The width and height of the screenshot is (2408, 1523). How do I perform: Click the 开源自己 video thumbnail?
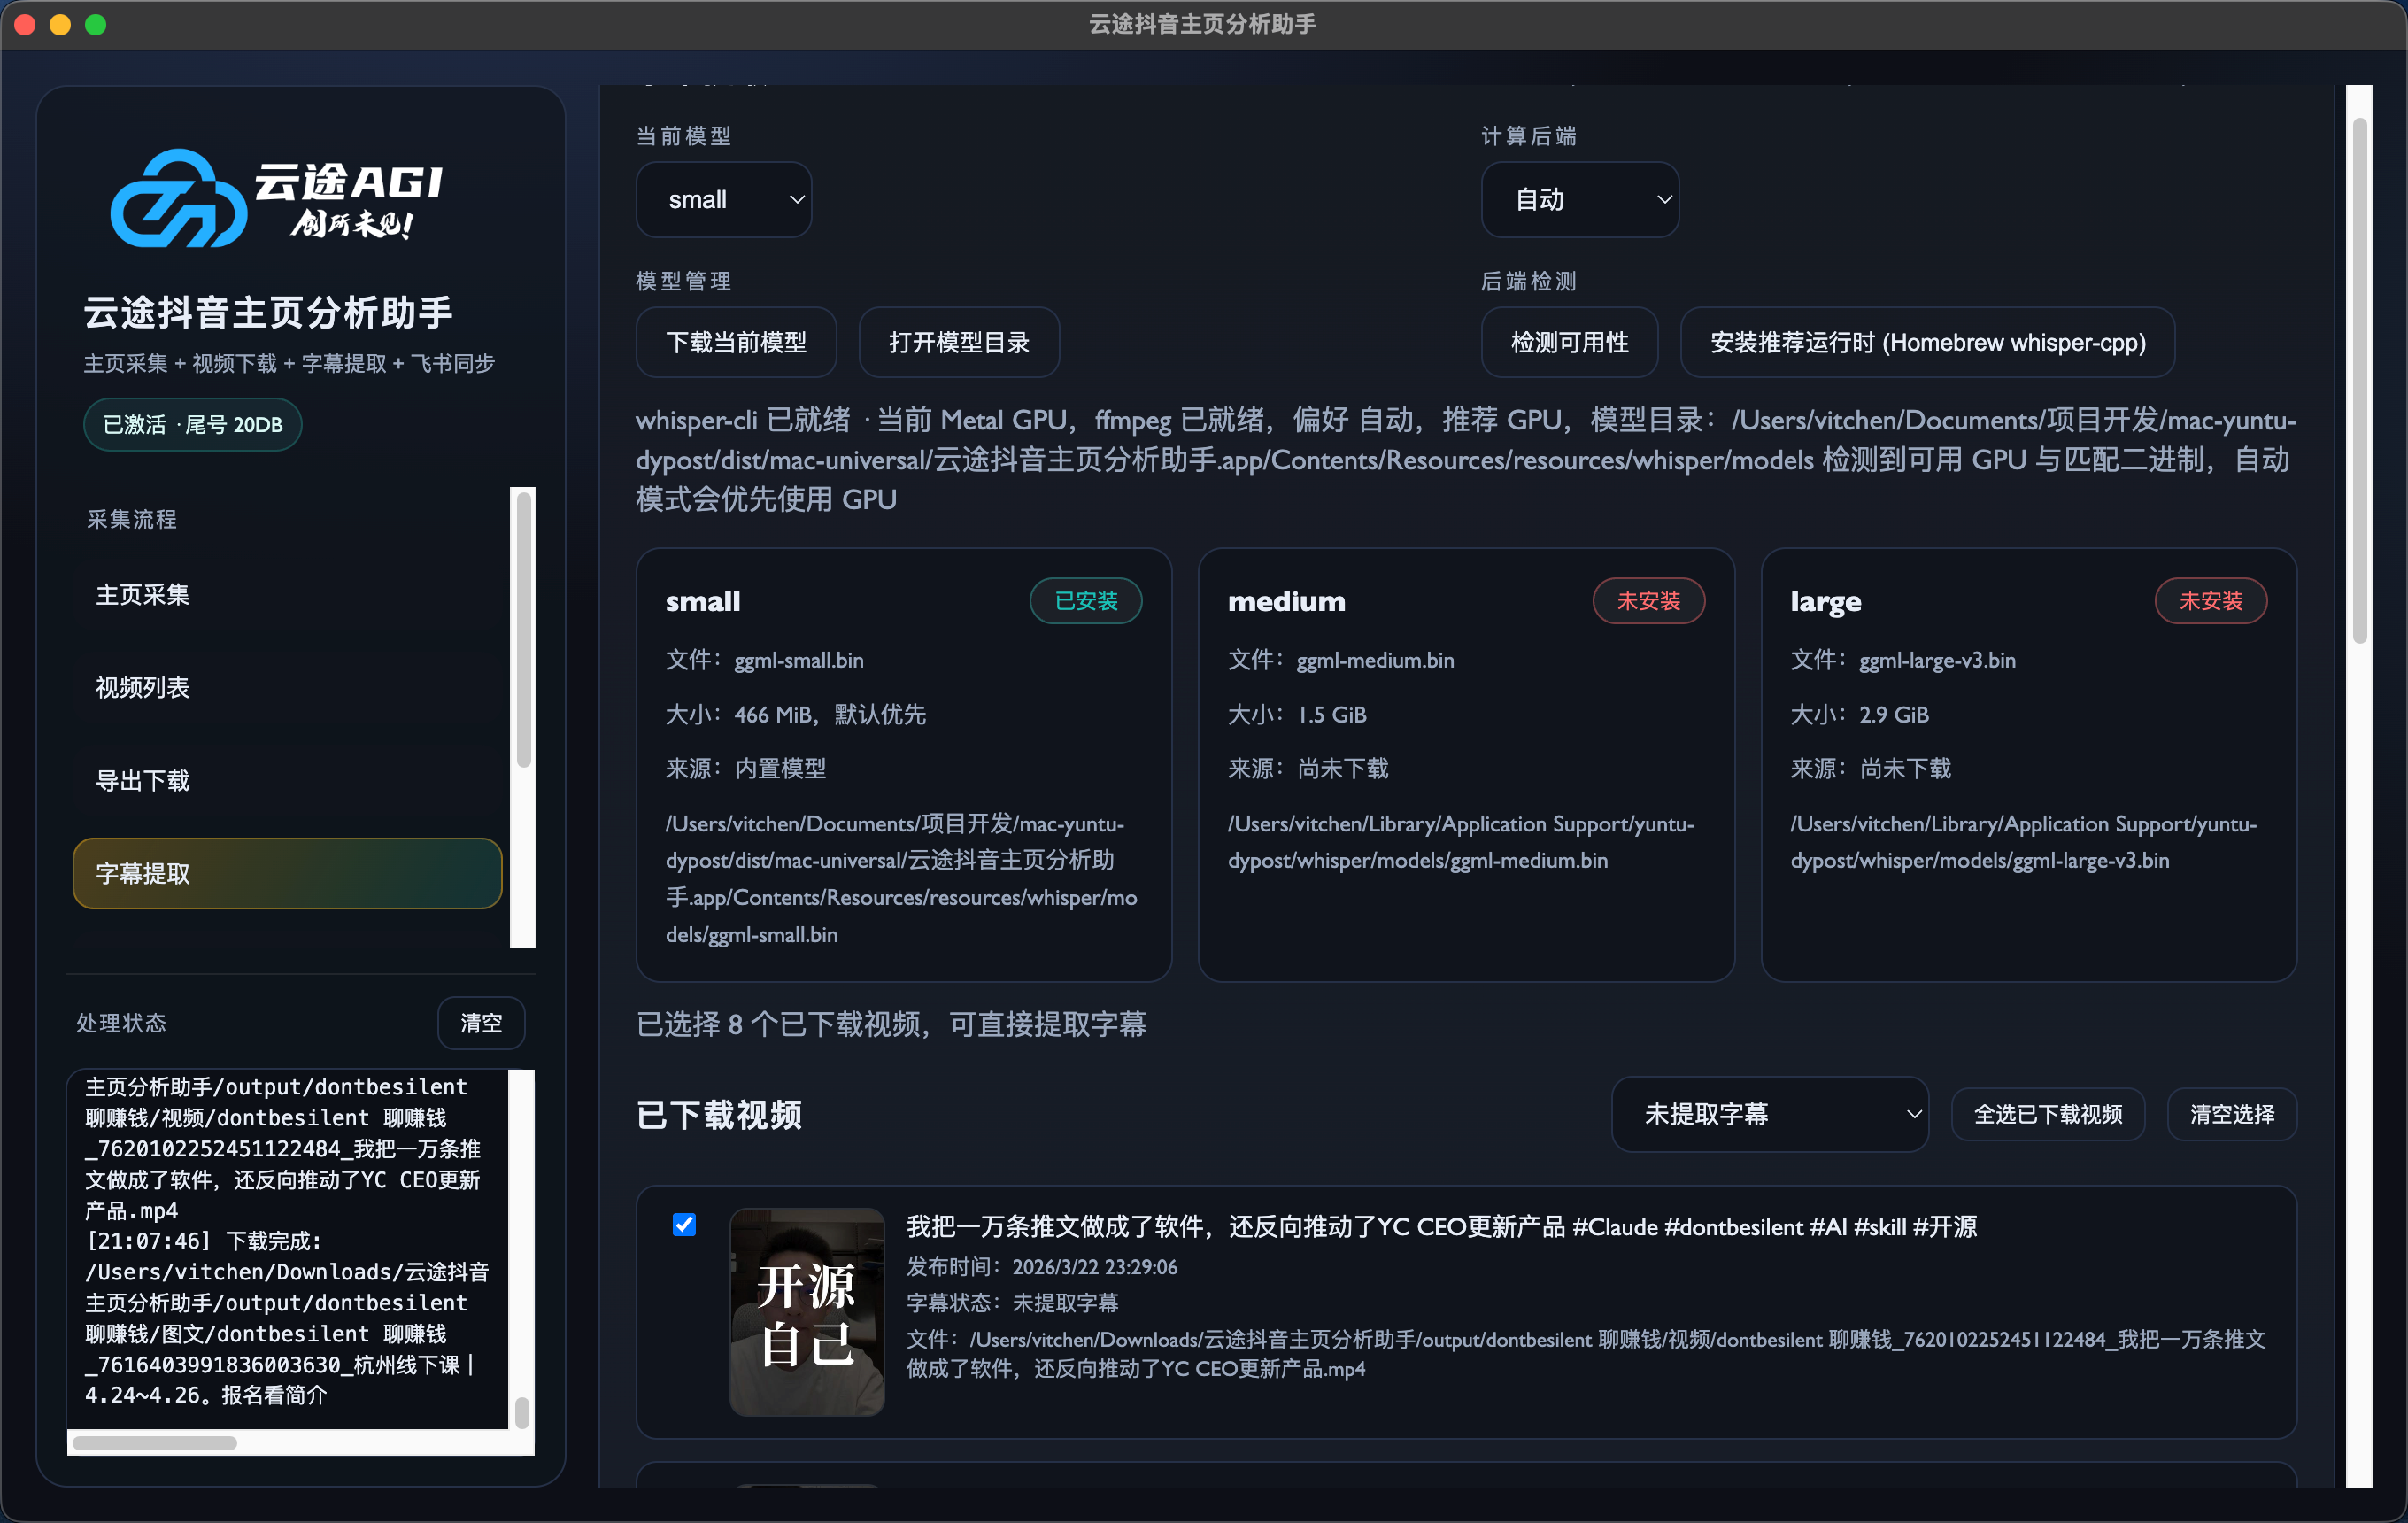point(806,1311)
